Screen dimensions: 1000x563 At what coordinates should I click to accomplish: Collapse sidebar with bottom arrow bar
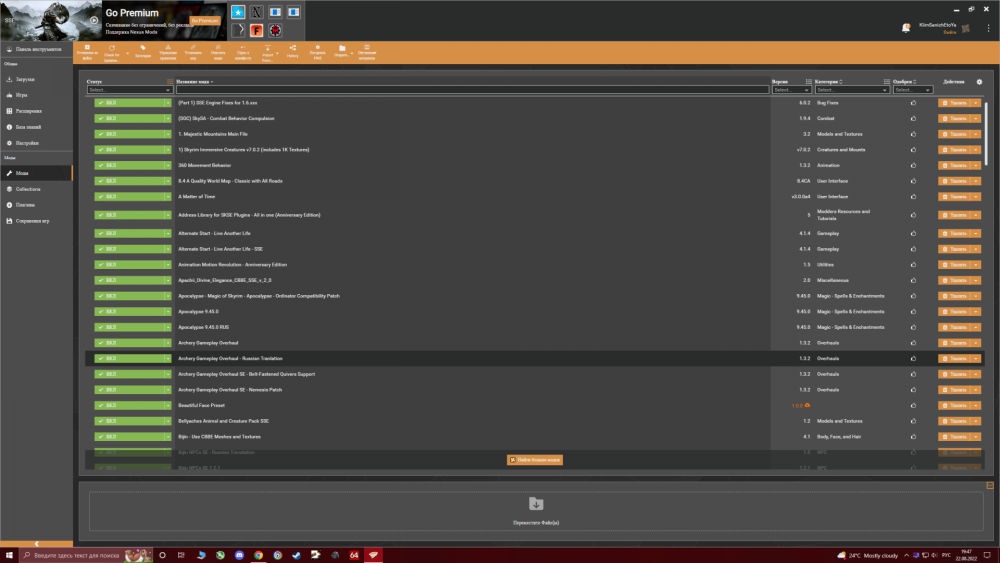tap(36, 544)
